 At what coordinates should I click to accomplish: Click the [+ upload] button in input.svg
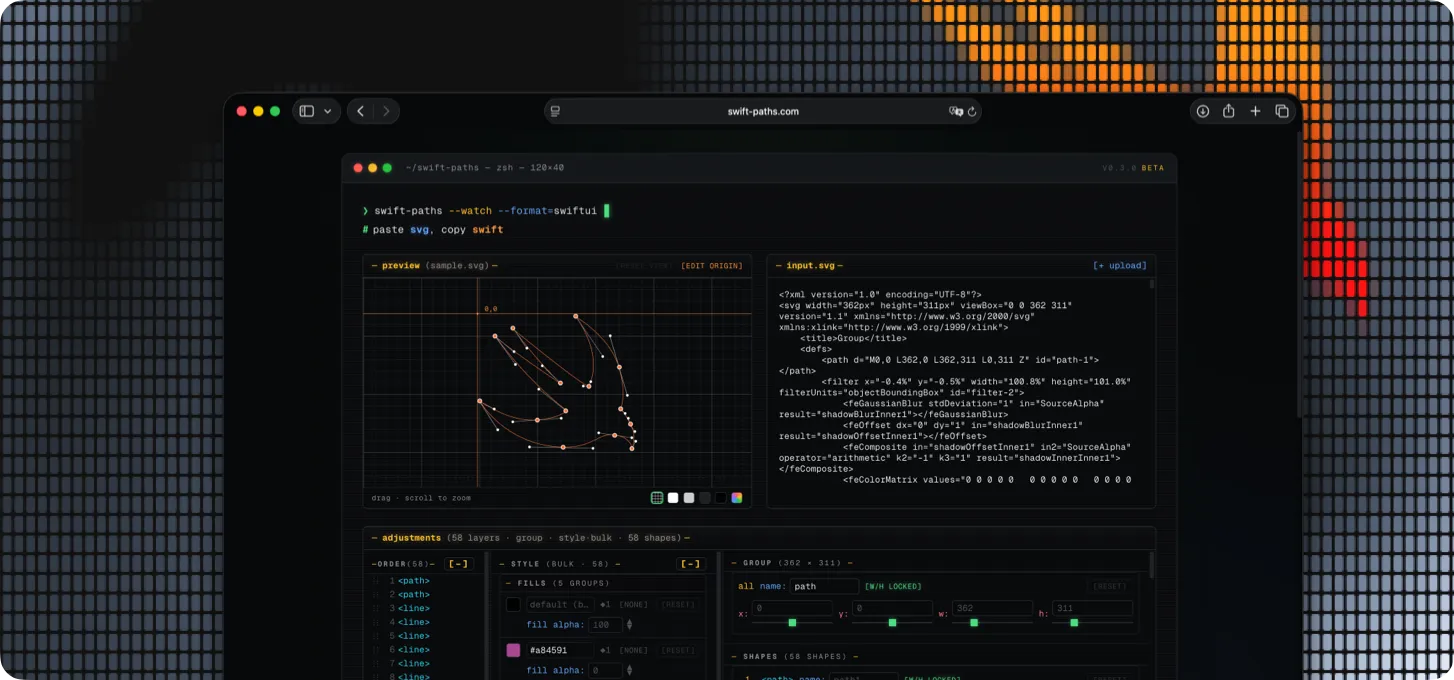pyautogui.click(x=1120, y=266)
